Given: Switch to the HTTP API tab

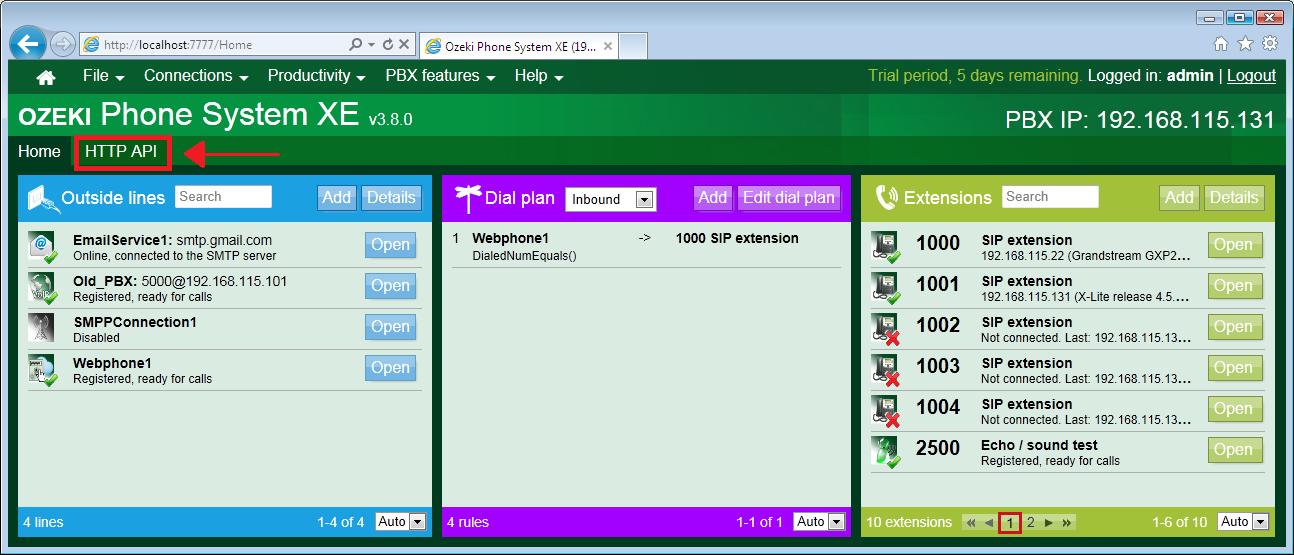Looking at the screenshot, I should click(x=121, y=152).
